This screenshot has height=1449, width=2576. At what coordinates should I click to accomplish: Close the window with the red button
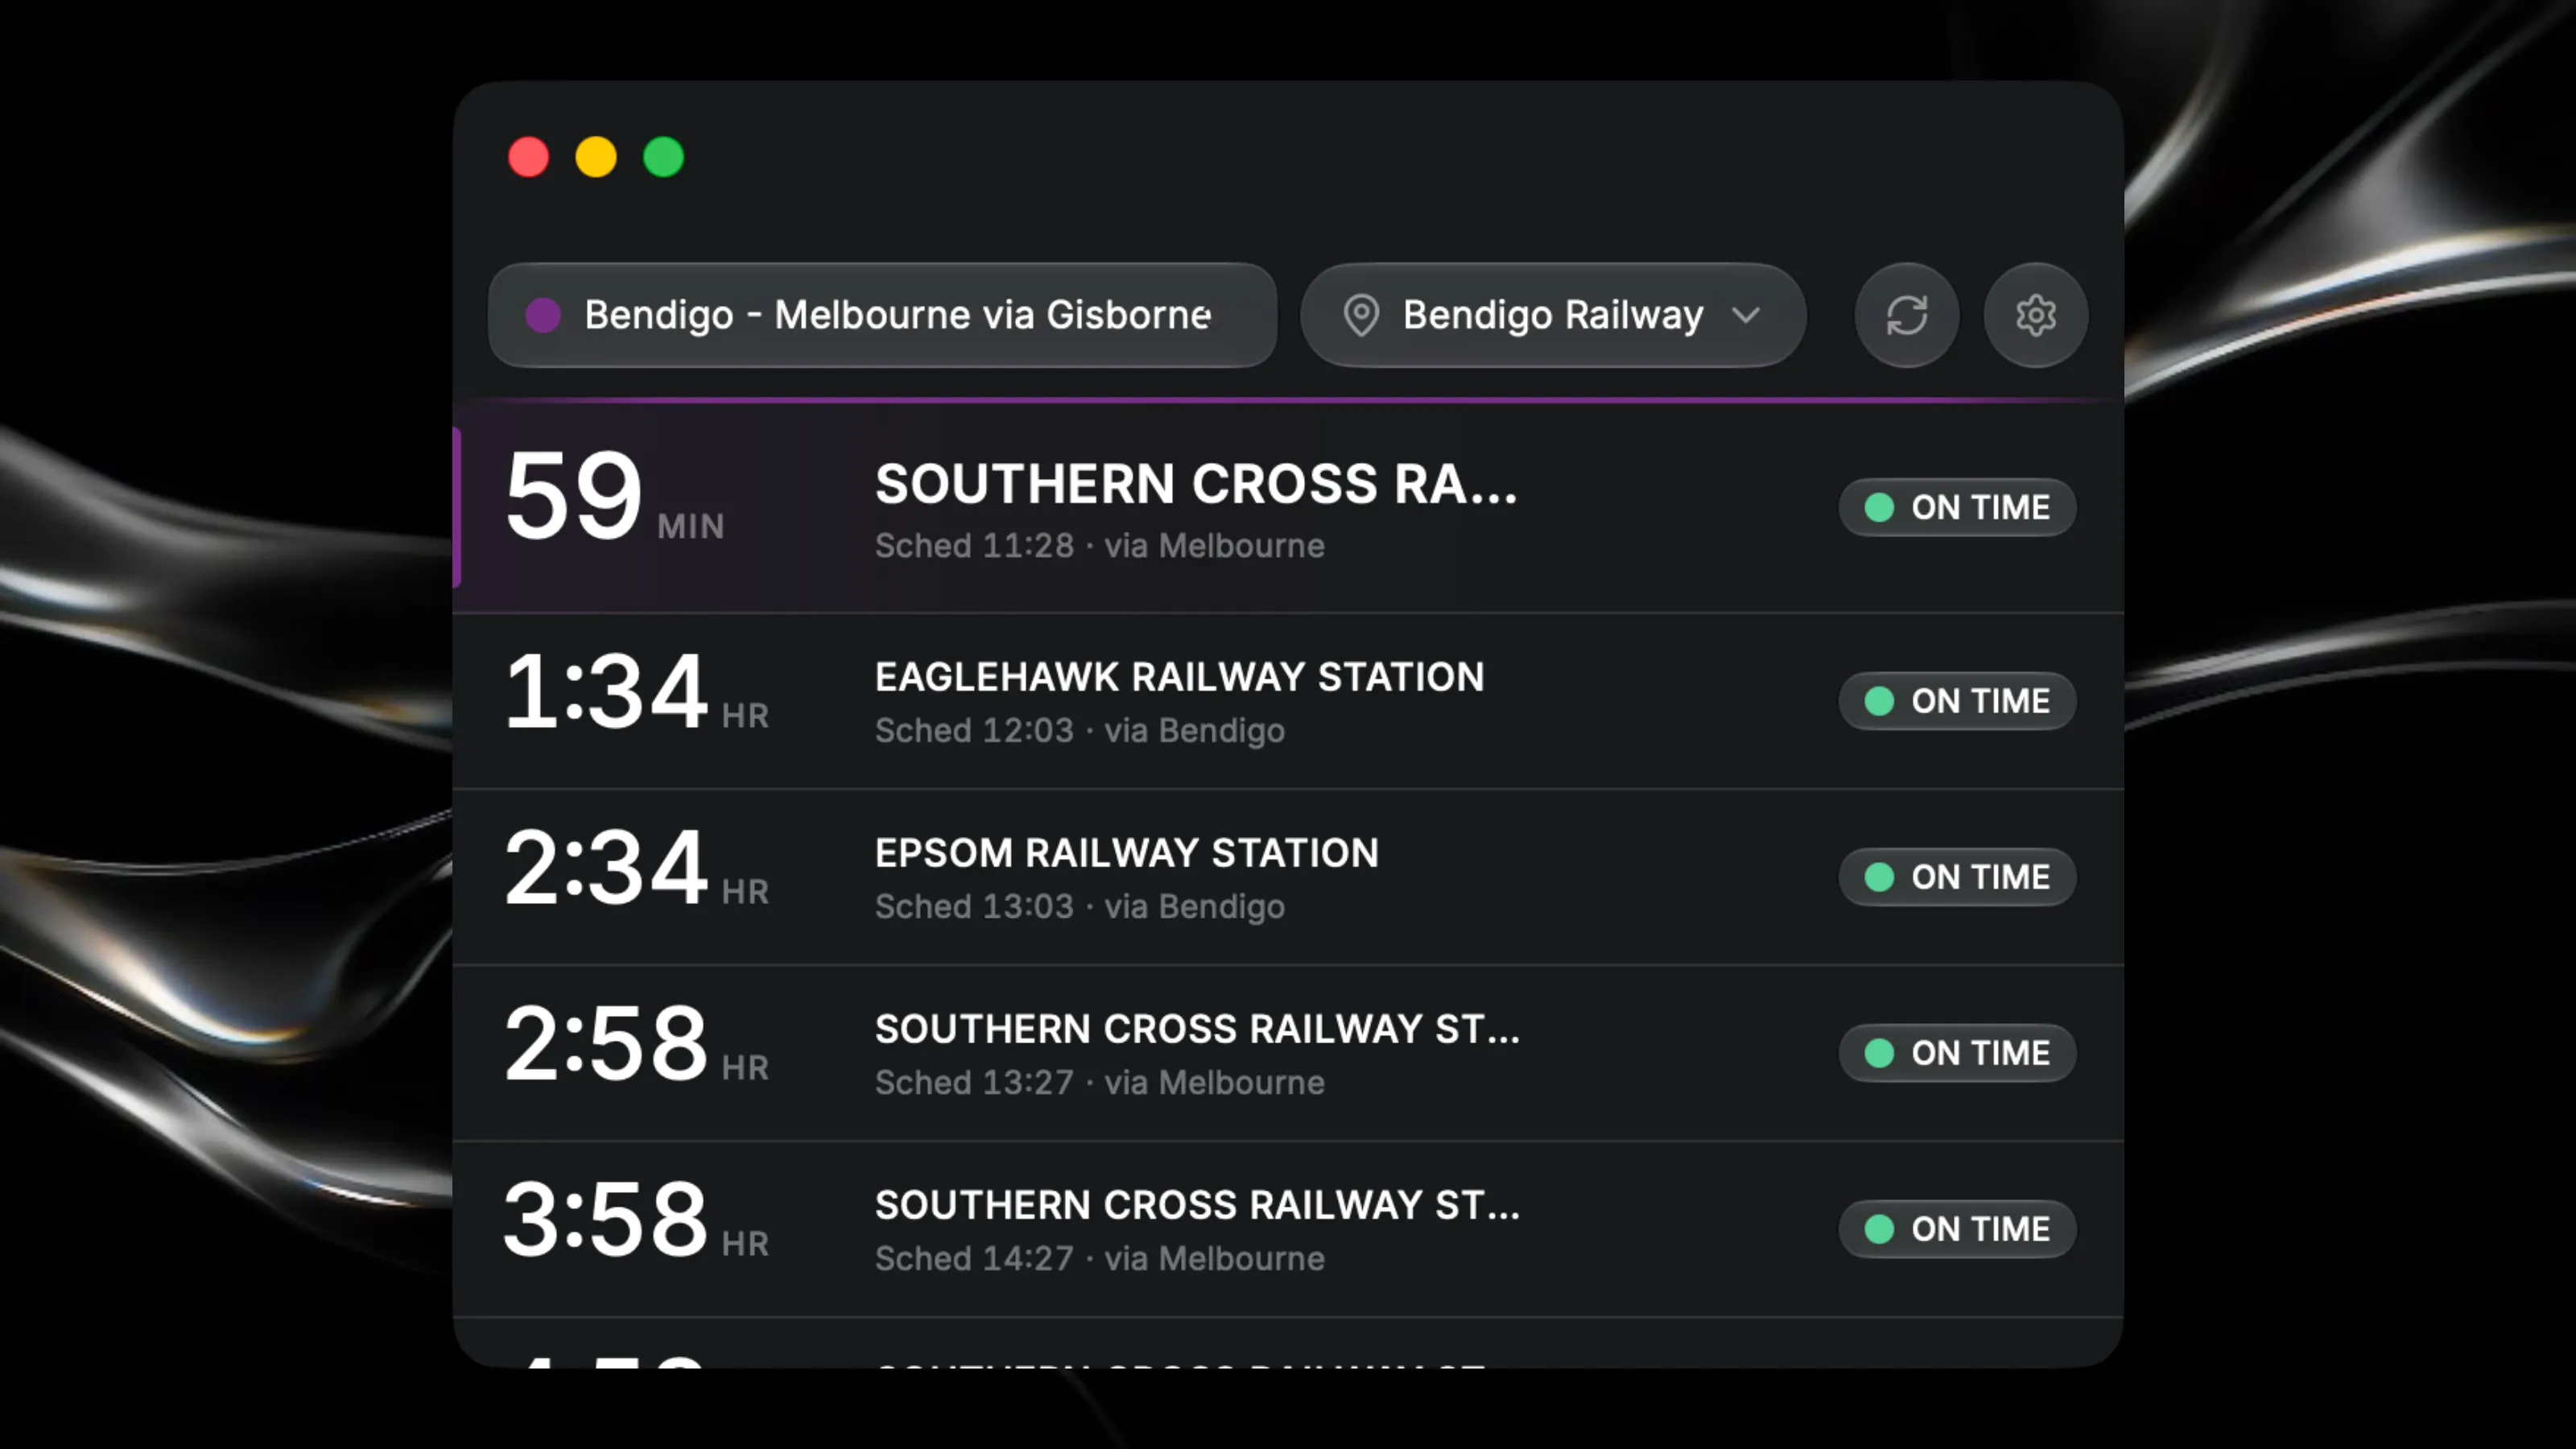528,157
